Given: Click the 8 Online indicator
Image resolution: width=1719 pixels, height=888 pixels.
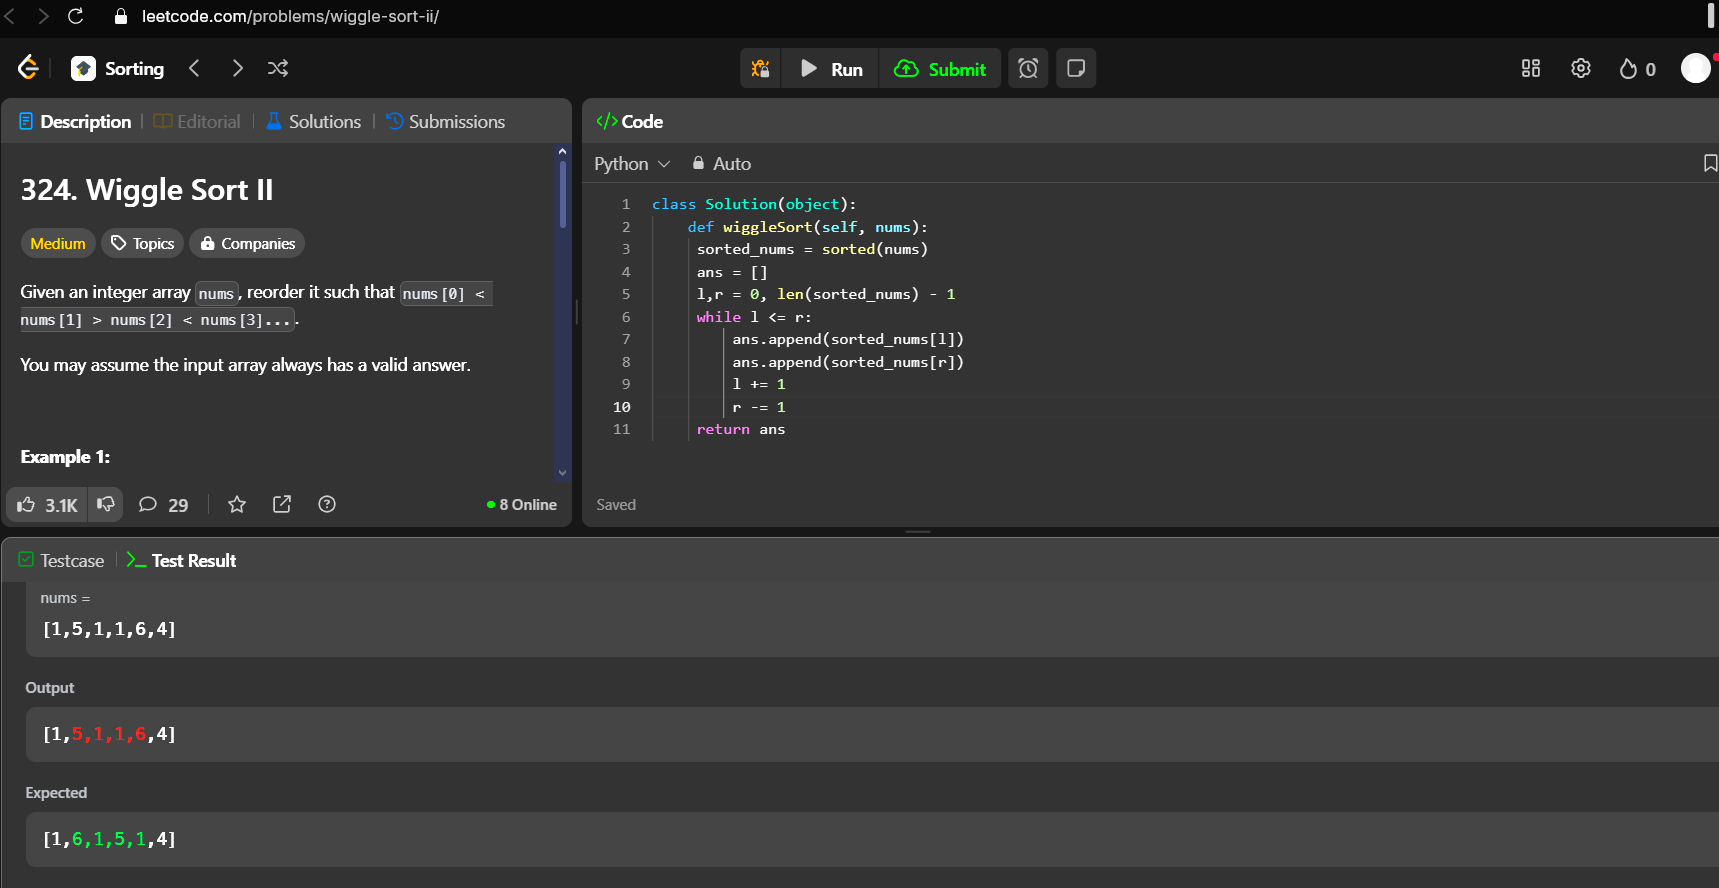Looking at the screenshot, I should (522, 505).
